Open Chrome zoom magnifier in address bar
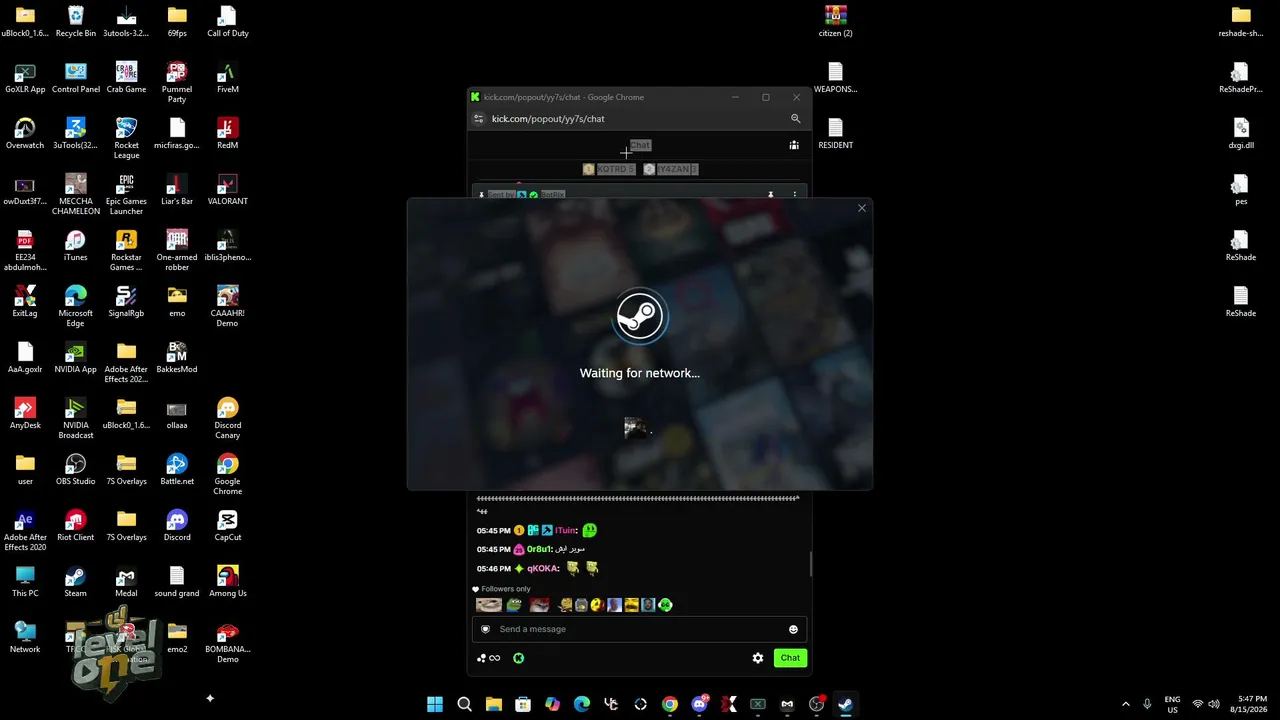 point(796,119)
